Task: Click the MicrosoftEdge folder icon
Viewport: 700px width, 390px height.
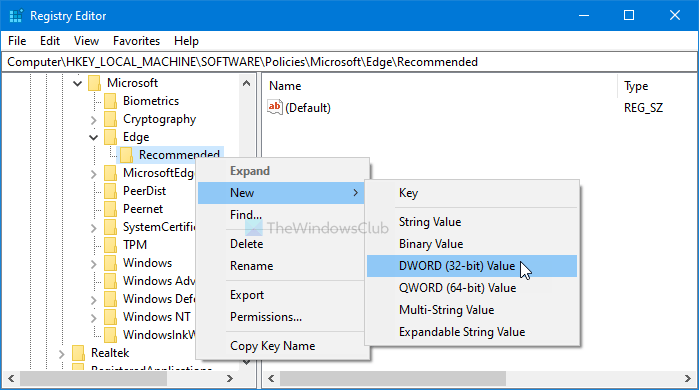Action: pos(110,173)
